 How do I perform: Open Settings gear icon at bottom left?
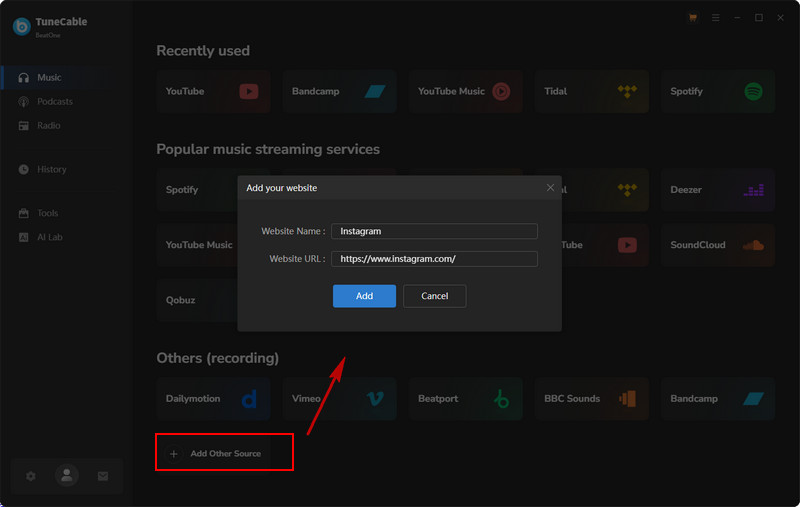pos(31,477)
